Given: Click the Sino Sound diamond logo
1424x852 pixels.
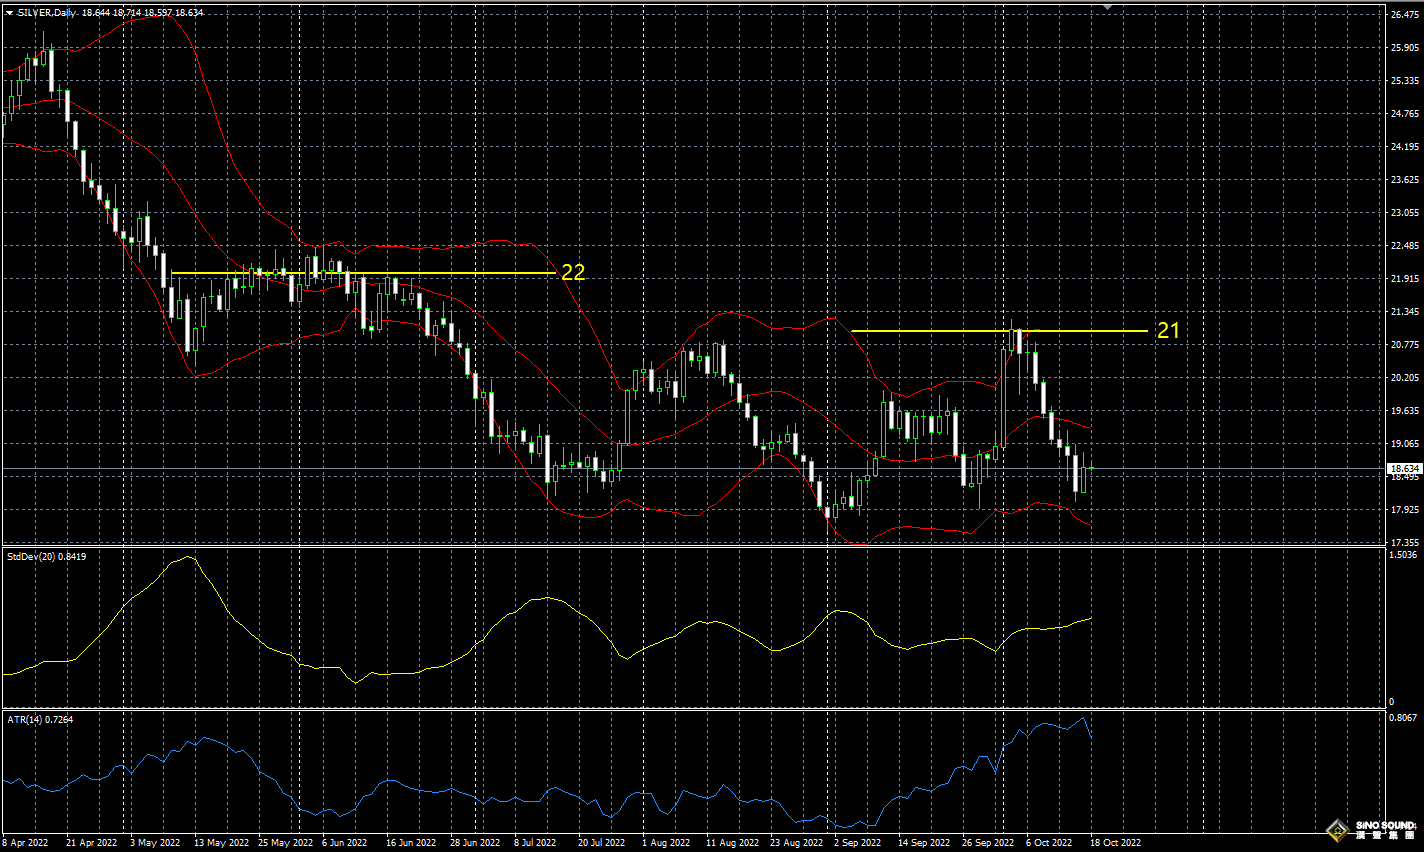Looking at the screenshot, I should (x=1337, y=829).
